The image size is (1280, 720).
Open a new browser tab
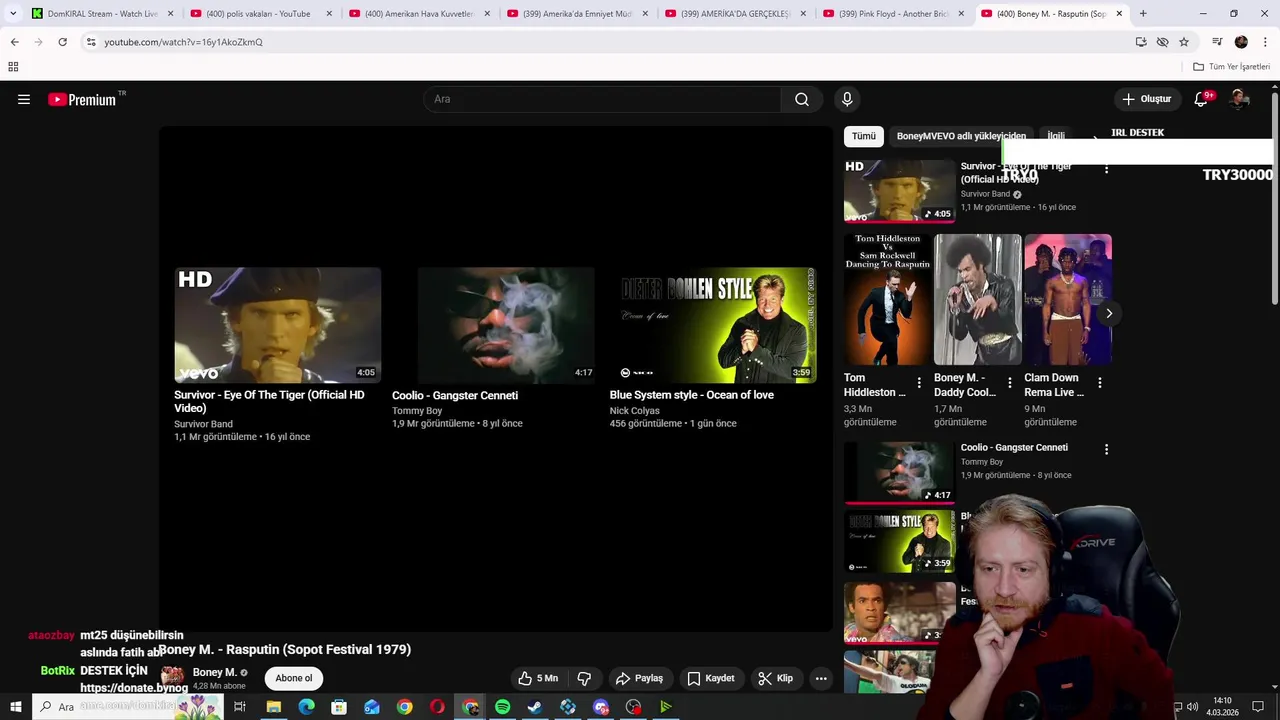coord(1143,14)
